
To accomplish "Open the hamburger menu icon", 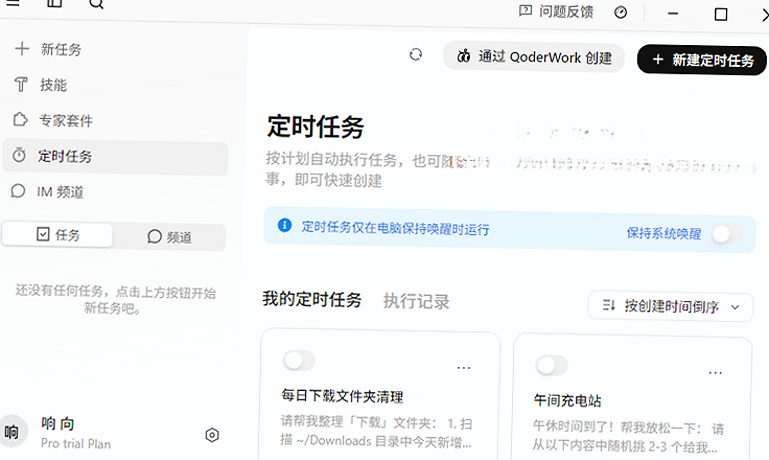I will tap(13, 2).
